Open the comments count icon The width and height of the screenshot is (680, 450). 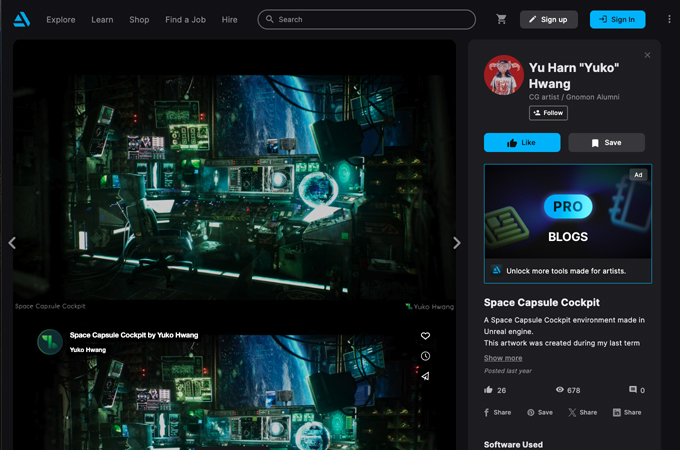tap(633, 390)
